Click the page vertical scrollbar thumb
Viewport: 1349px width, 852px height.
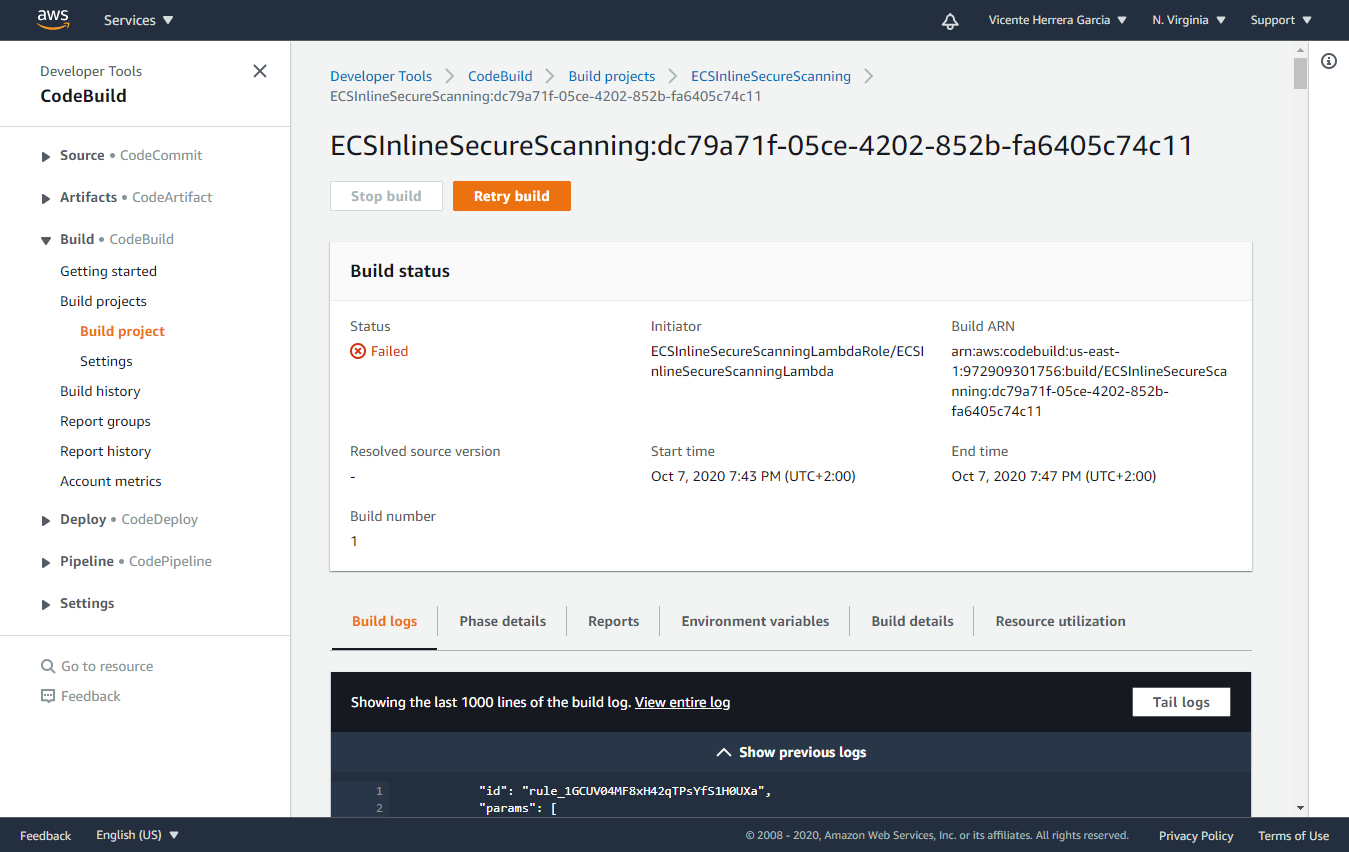coord(1300,73)
